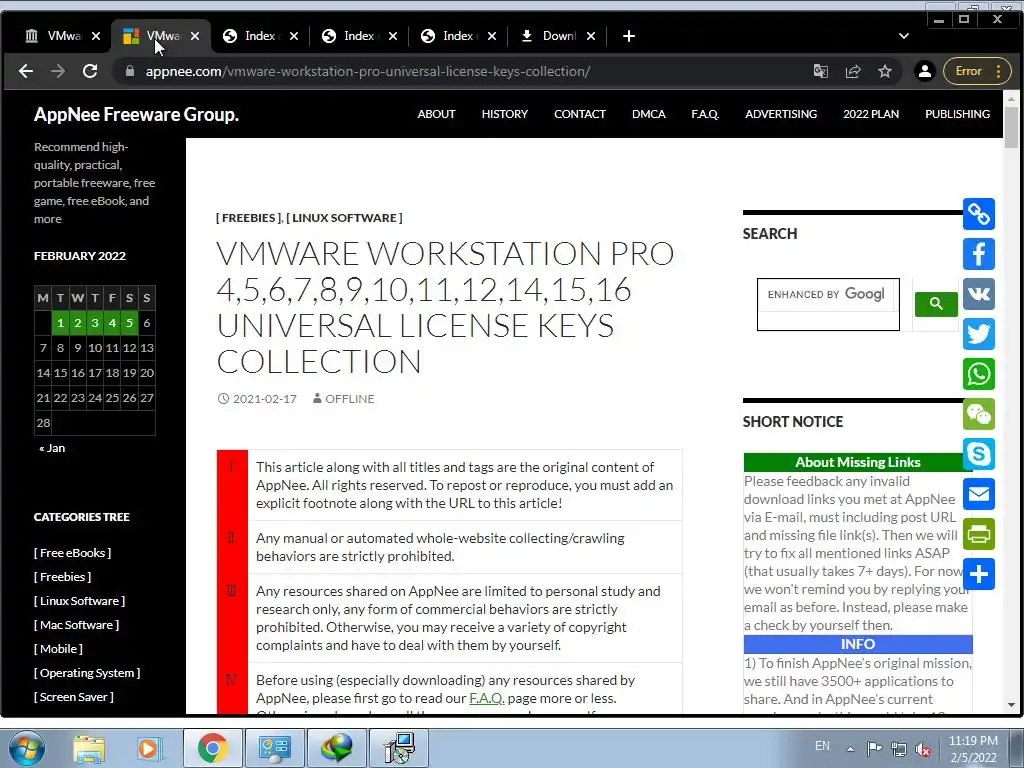Open the FREEBIES category link
The height and width of the screenshot is (768, 1024).
point(249,217)
